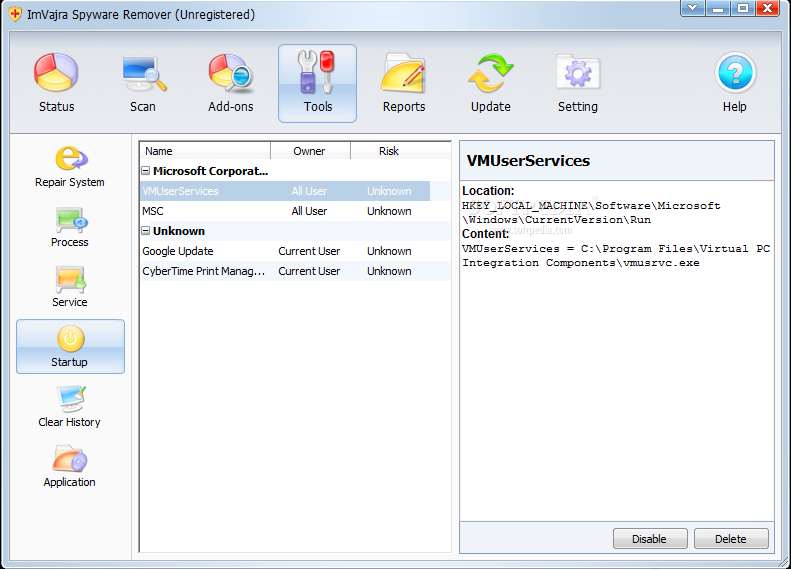Screen dimensions: 791x569
Task: Select the MSC startup entry
Action: pos(295,211)
